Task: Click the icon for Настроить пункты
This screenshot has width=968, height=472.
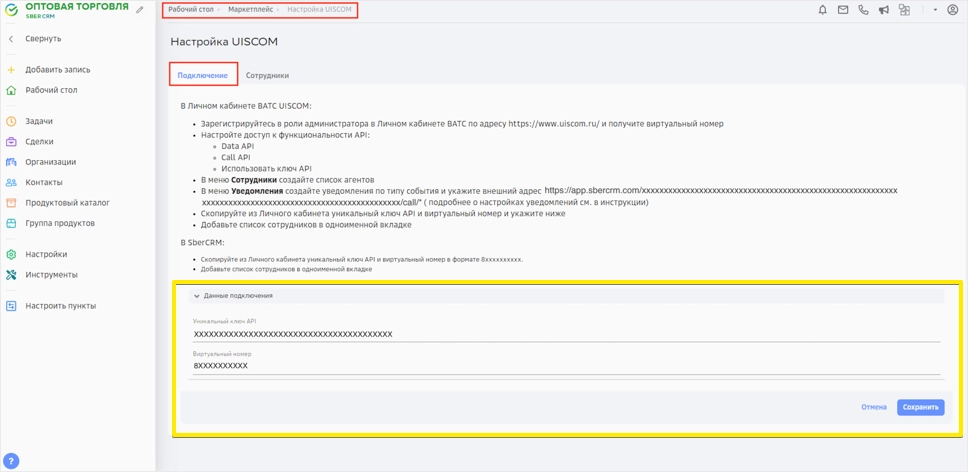Action: pyautogui.click(x=10, y=306)
